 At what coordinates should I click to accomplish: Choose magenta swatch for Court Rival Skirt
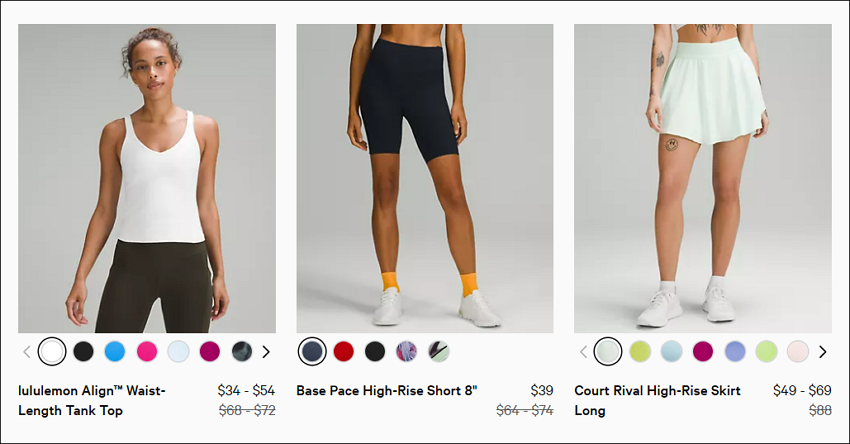pyautogui.click(x=703, y=351)
